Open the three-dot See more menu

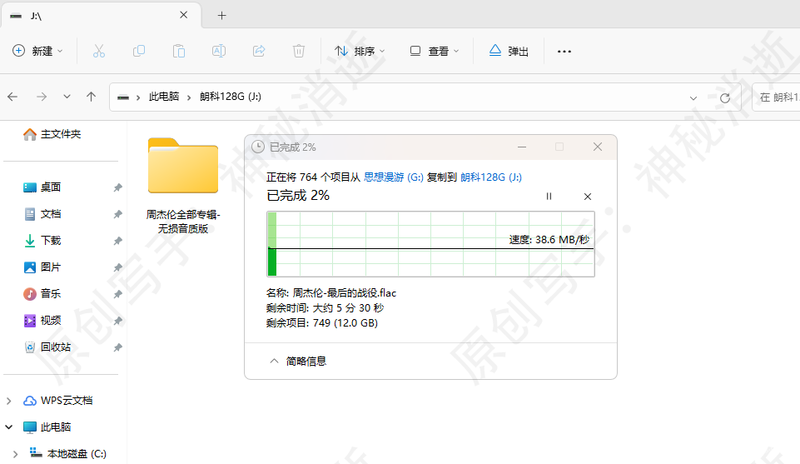click(x=564, y=51)
